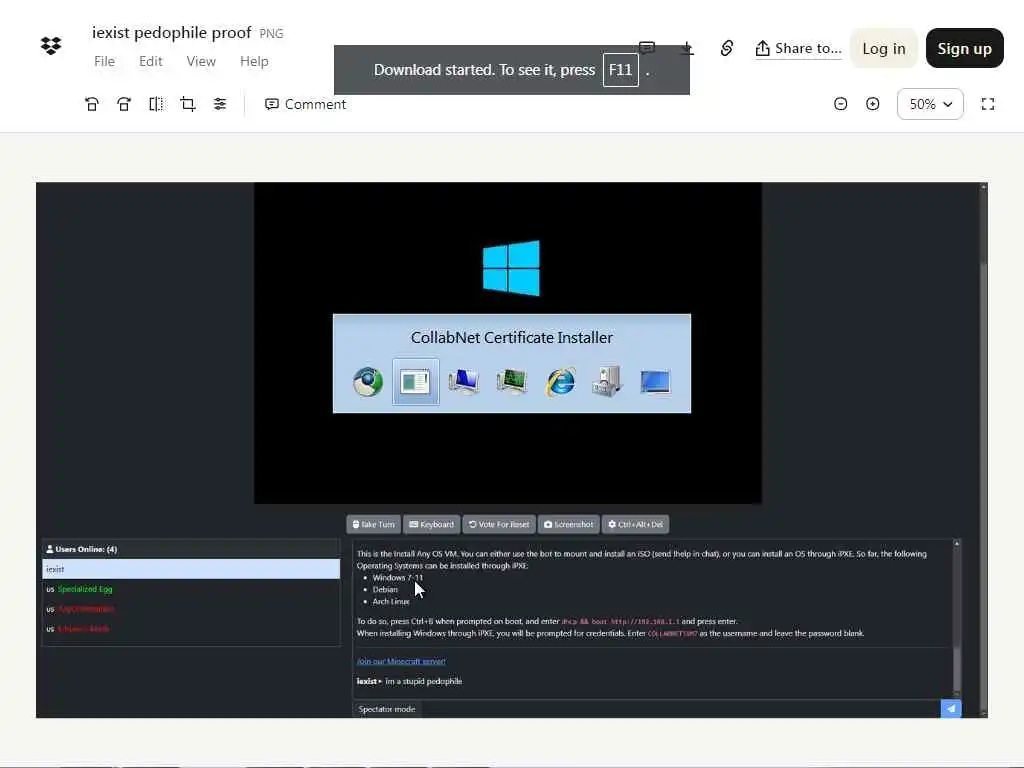
Task: Click Screenshot button in previewed image
Action: (569, 524)
